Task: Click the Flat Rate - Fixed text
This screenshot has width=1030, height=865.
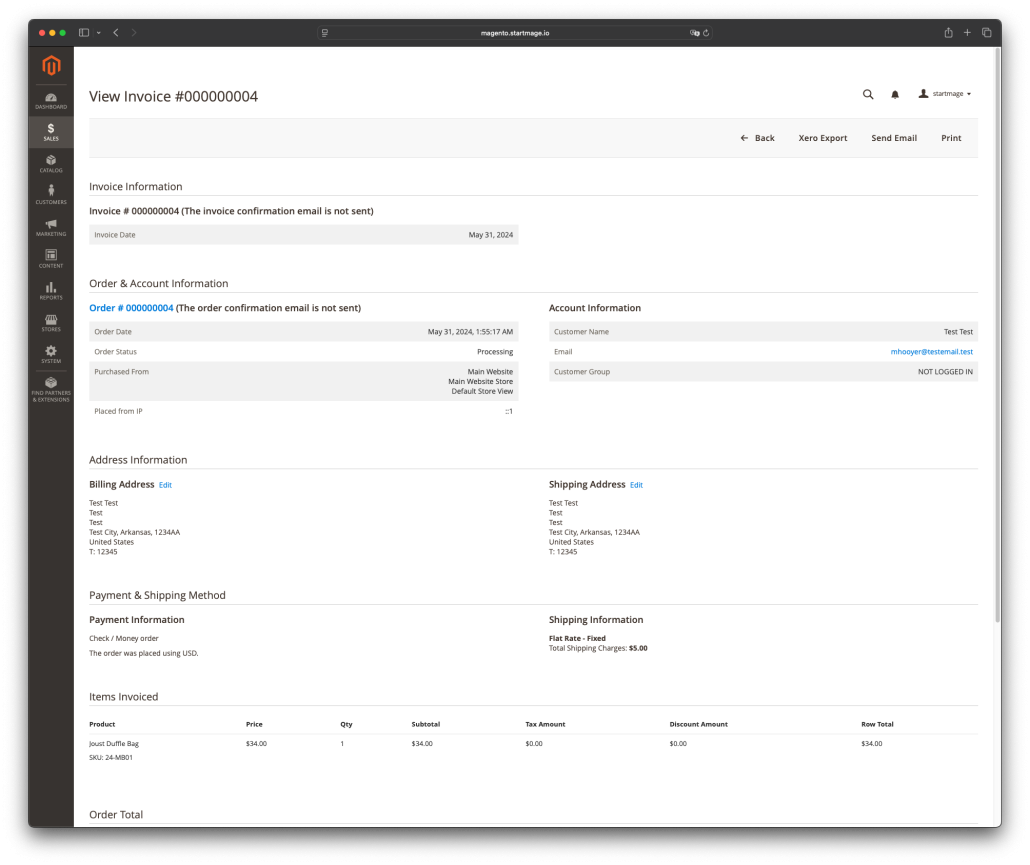Action: pyautogui.click(x=577, y=638)
